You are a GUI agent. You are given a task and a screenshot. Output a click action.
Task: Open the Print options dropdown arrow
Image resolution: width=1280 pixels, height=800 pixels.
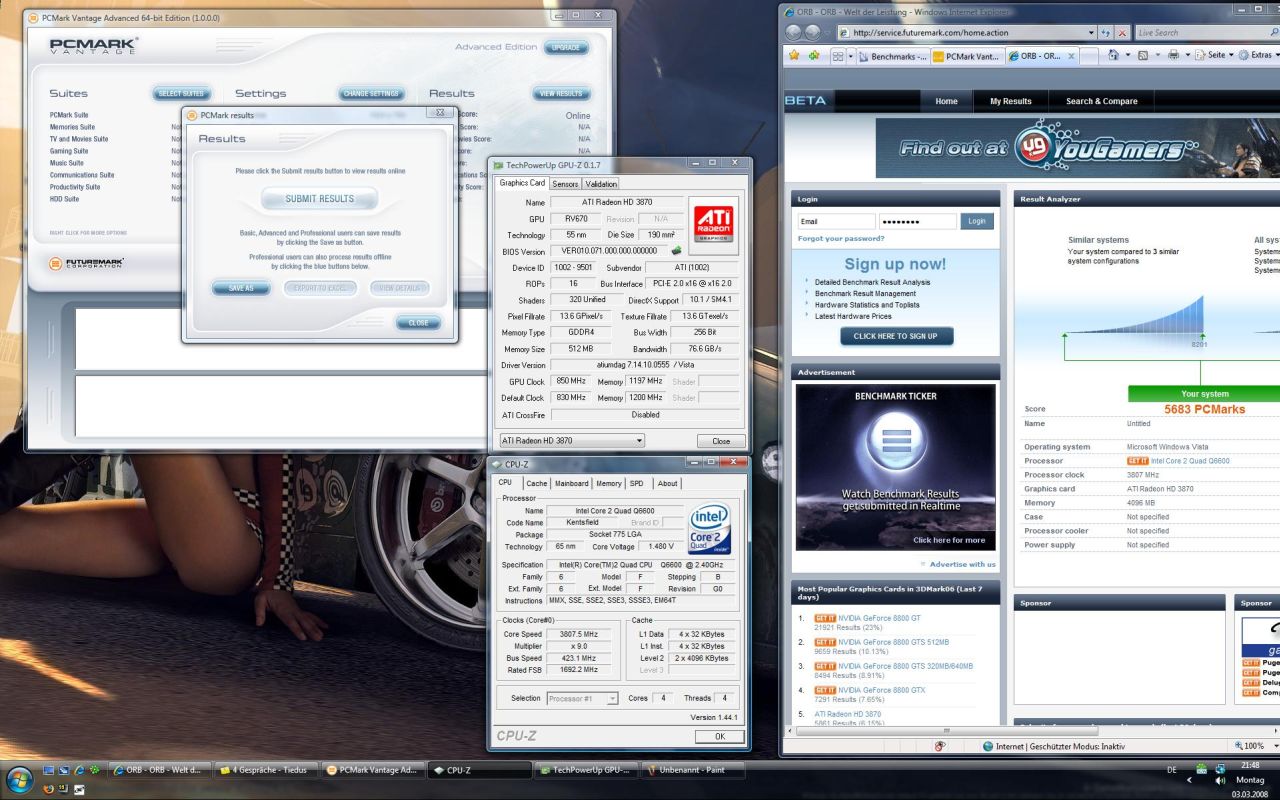coord(1188,55)
